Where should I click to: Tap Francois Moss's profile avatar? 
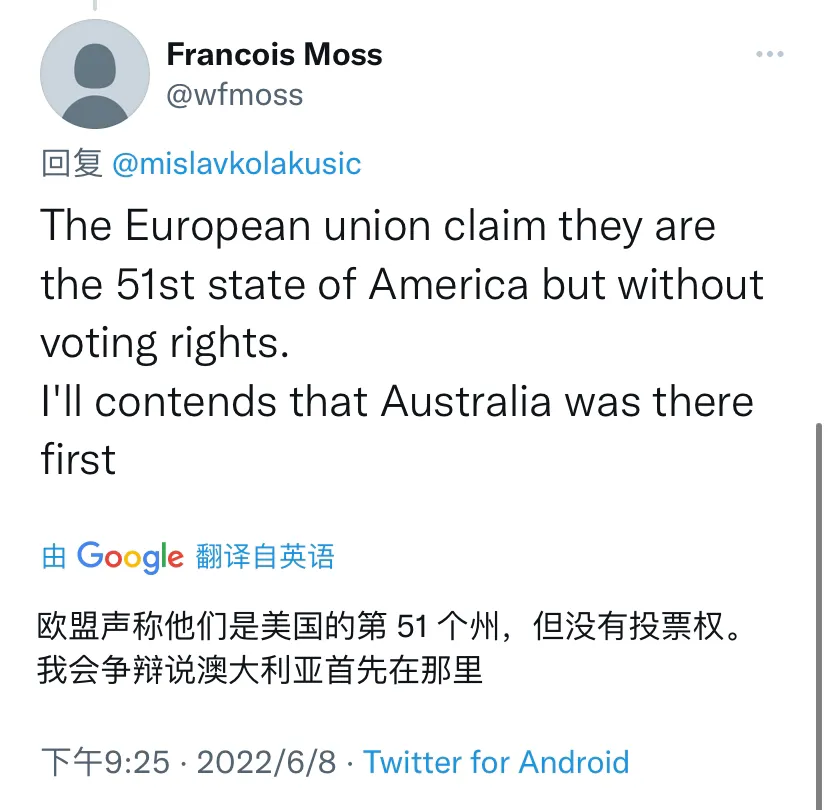click(x=94, y=74)
